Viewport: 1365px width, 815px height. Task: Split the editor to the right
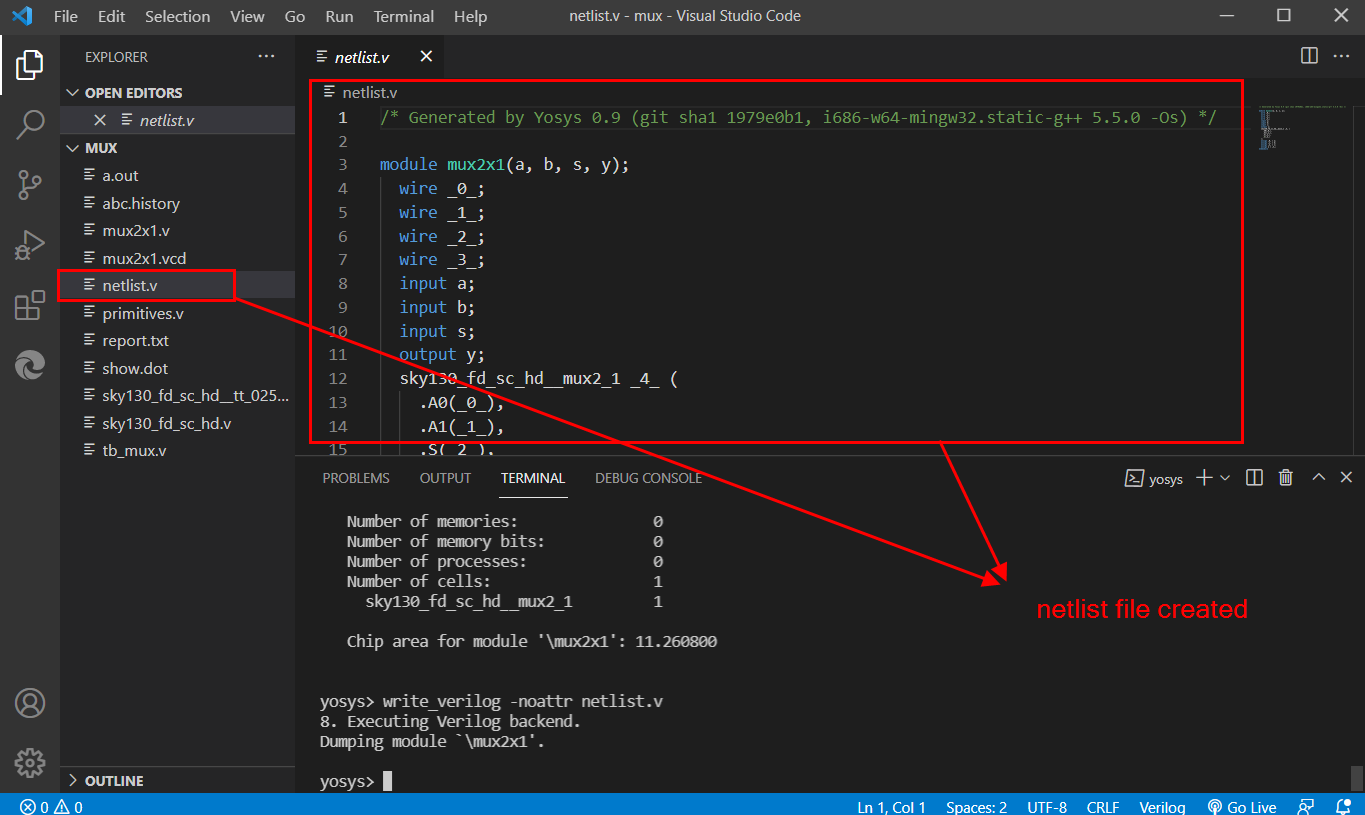point(1309,56)
